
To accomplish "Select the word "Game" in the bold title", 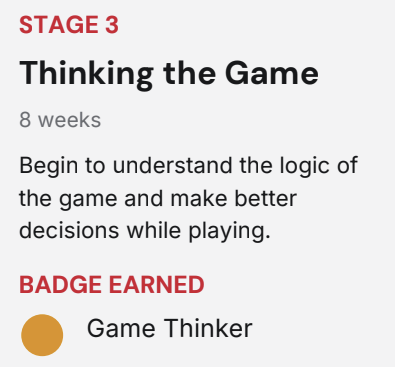I will pos(272,73).
